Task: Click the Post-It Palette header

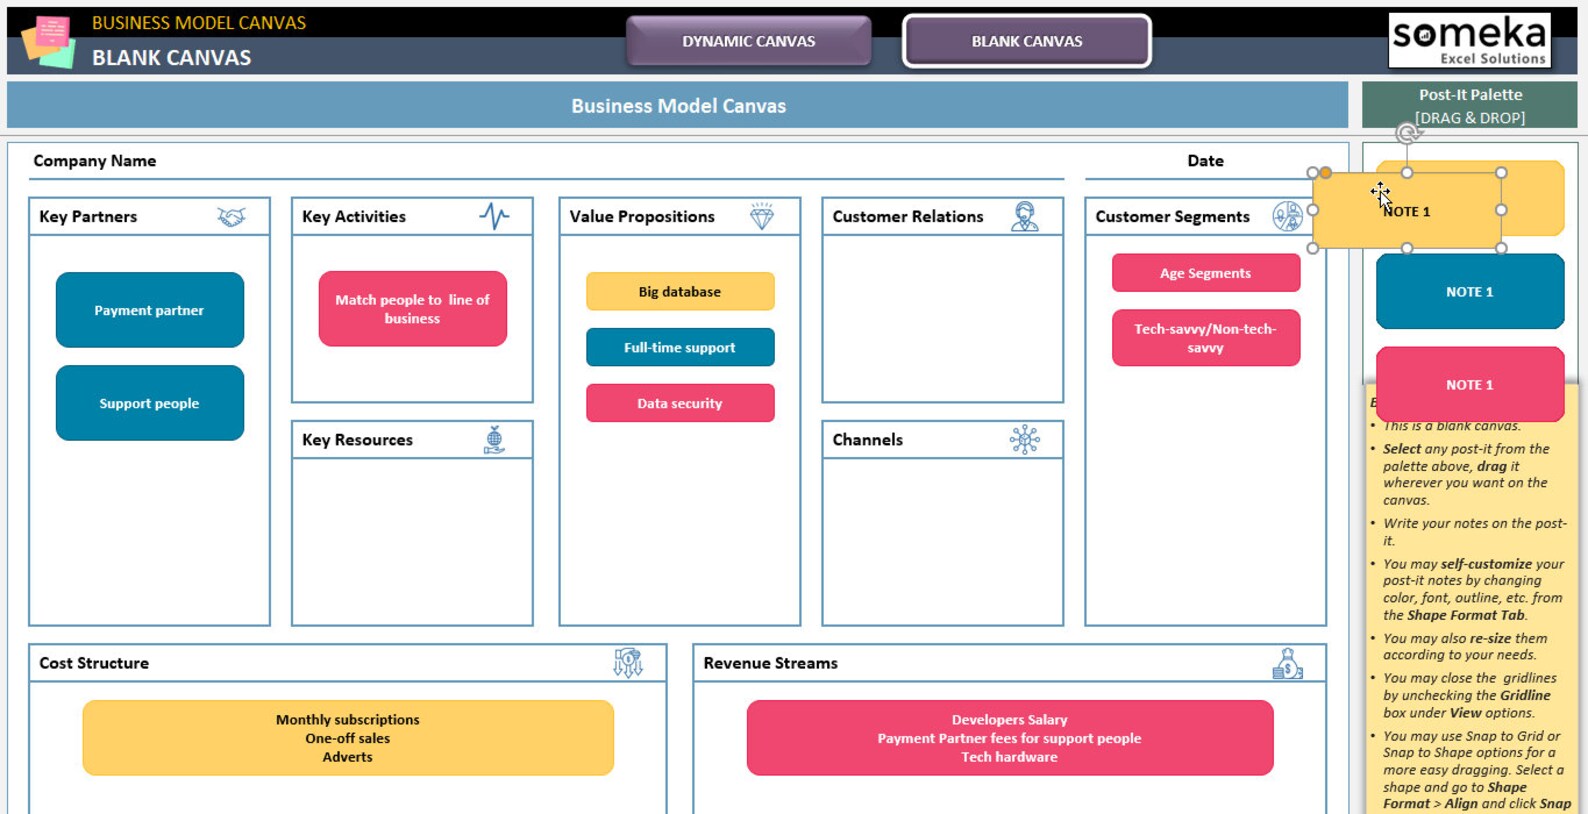Action: [x=1470, y=105]
